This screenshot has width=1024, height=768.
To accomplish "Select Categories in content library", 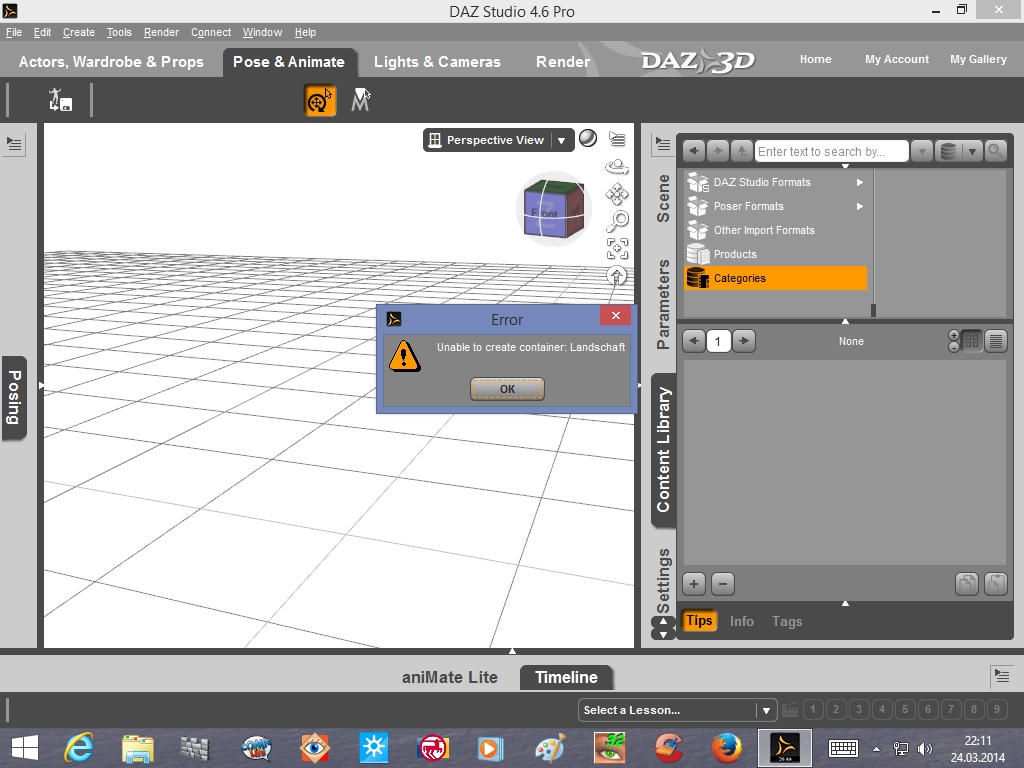I will [x=776, y=278].
